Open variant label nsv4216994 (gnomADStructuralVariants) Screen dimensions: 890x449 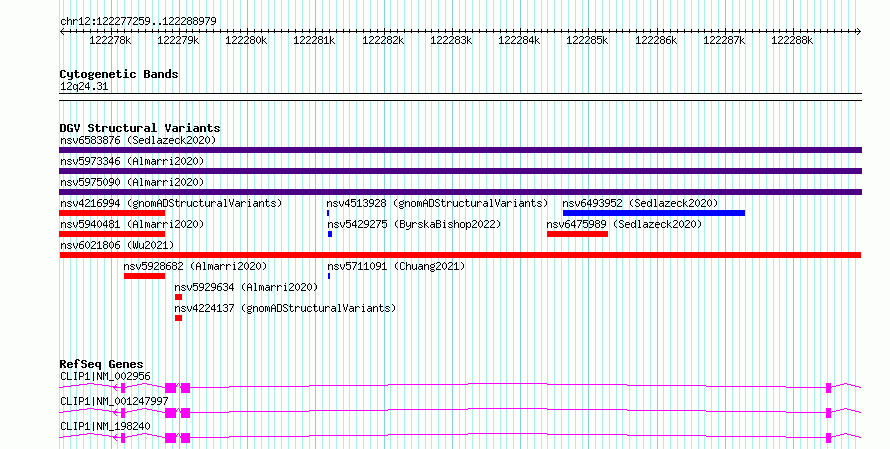[171, 203]
